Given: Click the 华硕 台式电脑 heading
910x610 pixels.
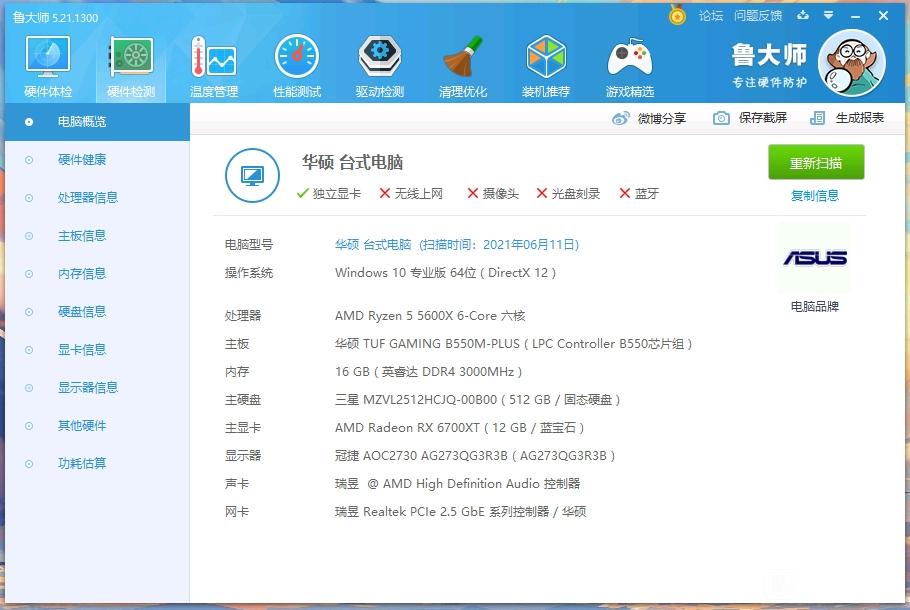Looking at the screenshot, I should [352, 163].
